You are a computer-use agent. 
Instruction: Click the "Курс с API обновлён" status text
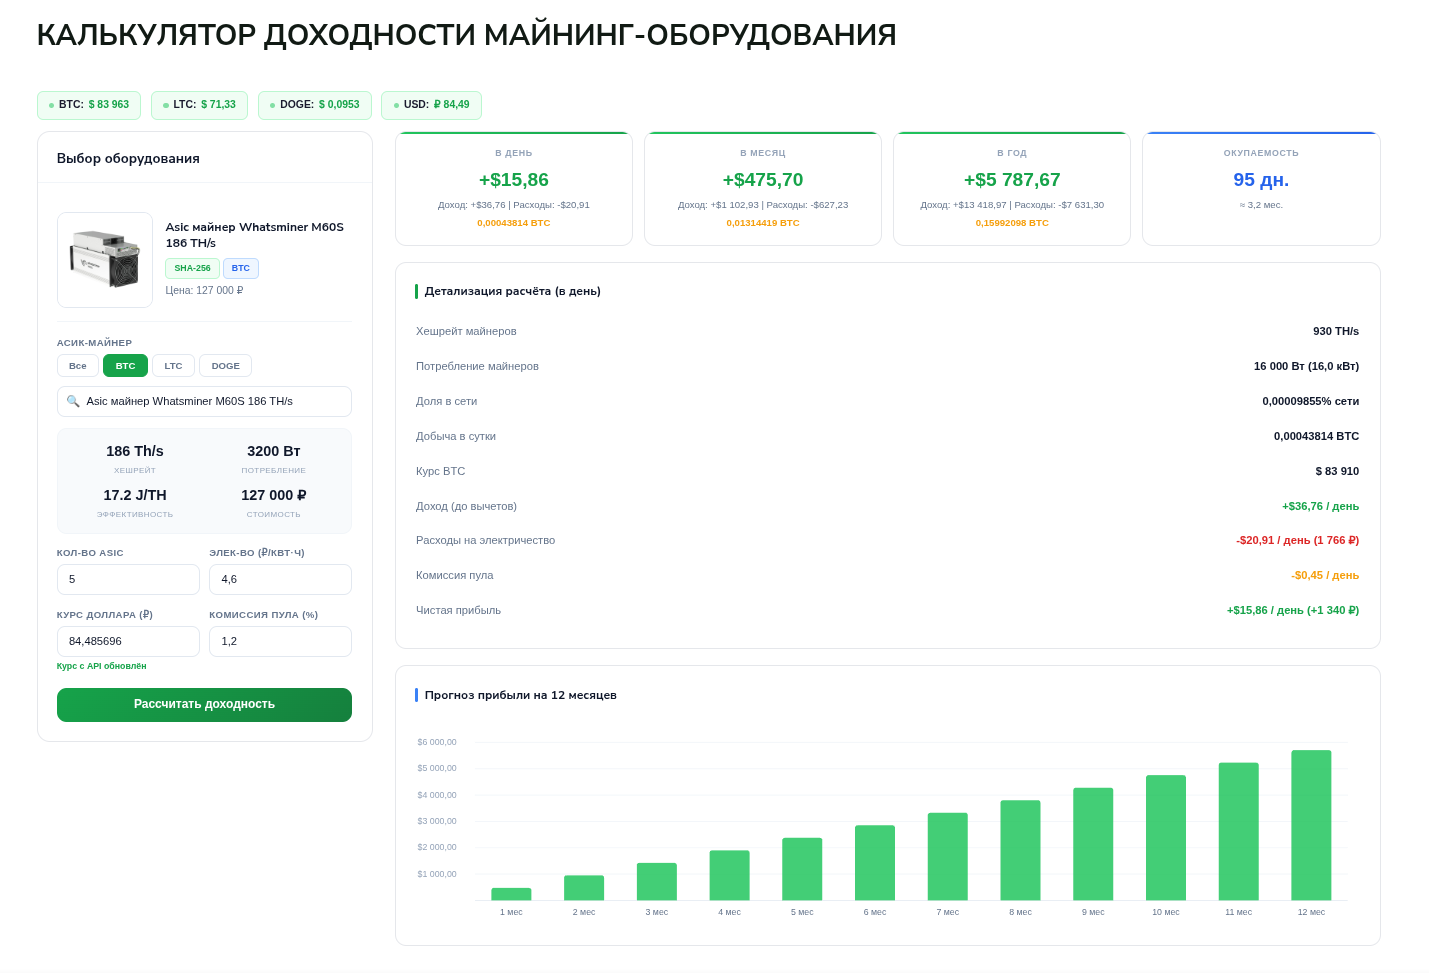coord(101,666)
